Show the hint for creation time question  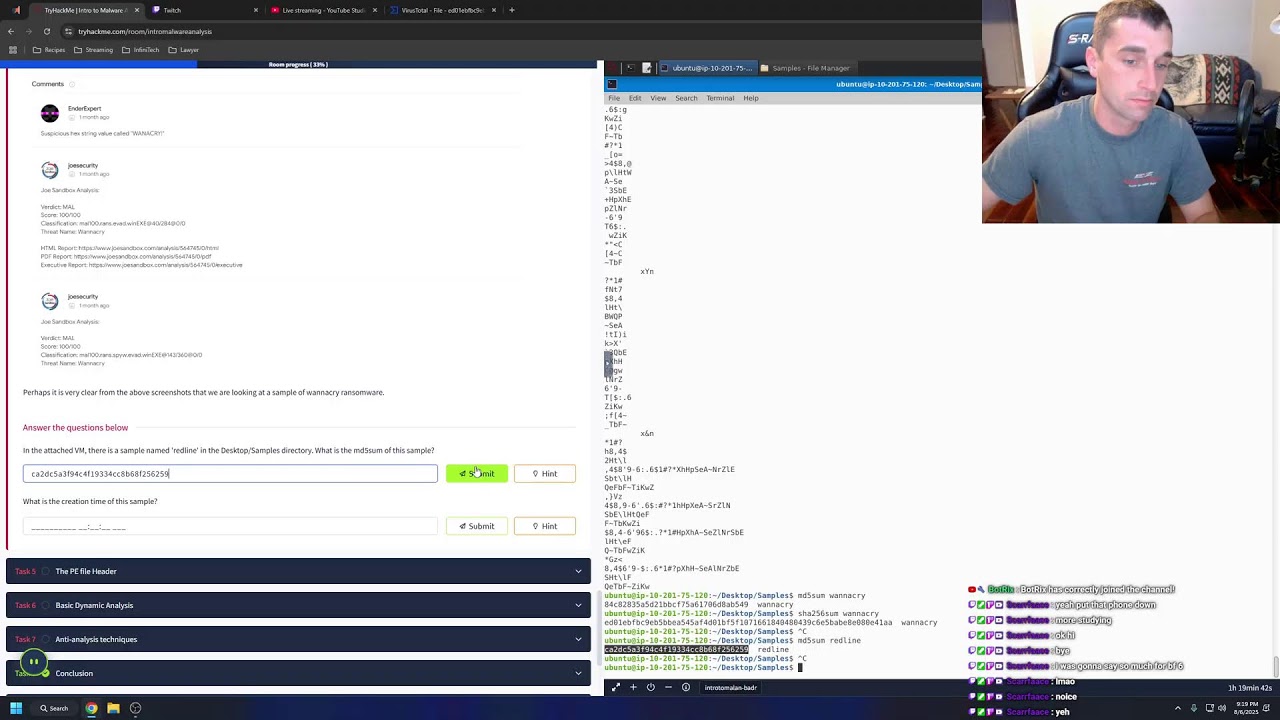click(544, 526)
